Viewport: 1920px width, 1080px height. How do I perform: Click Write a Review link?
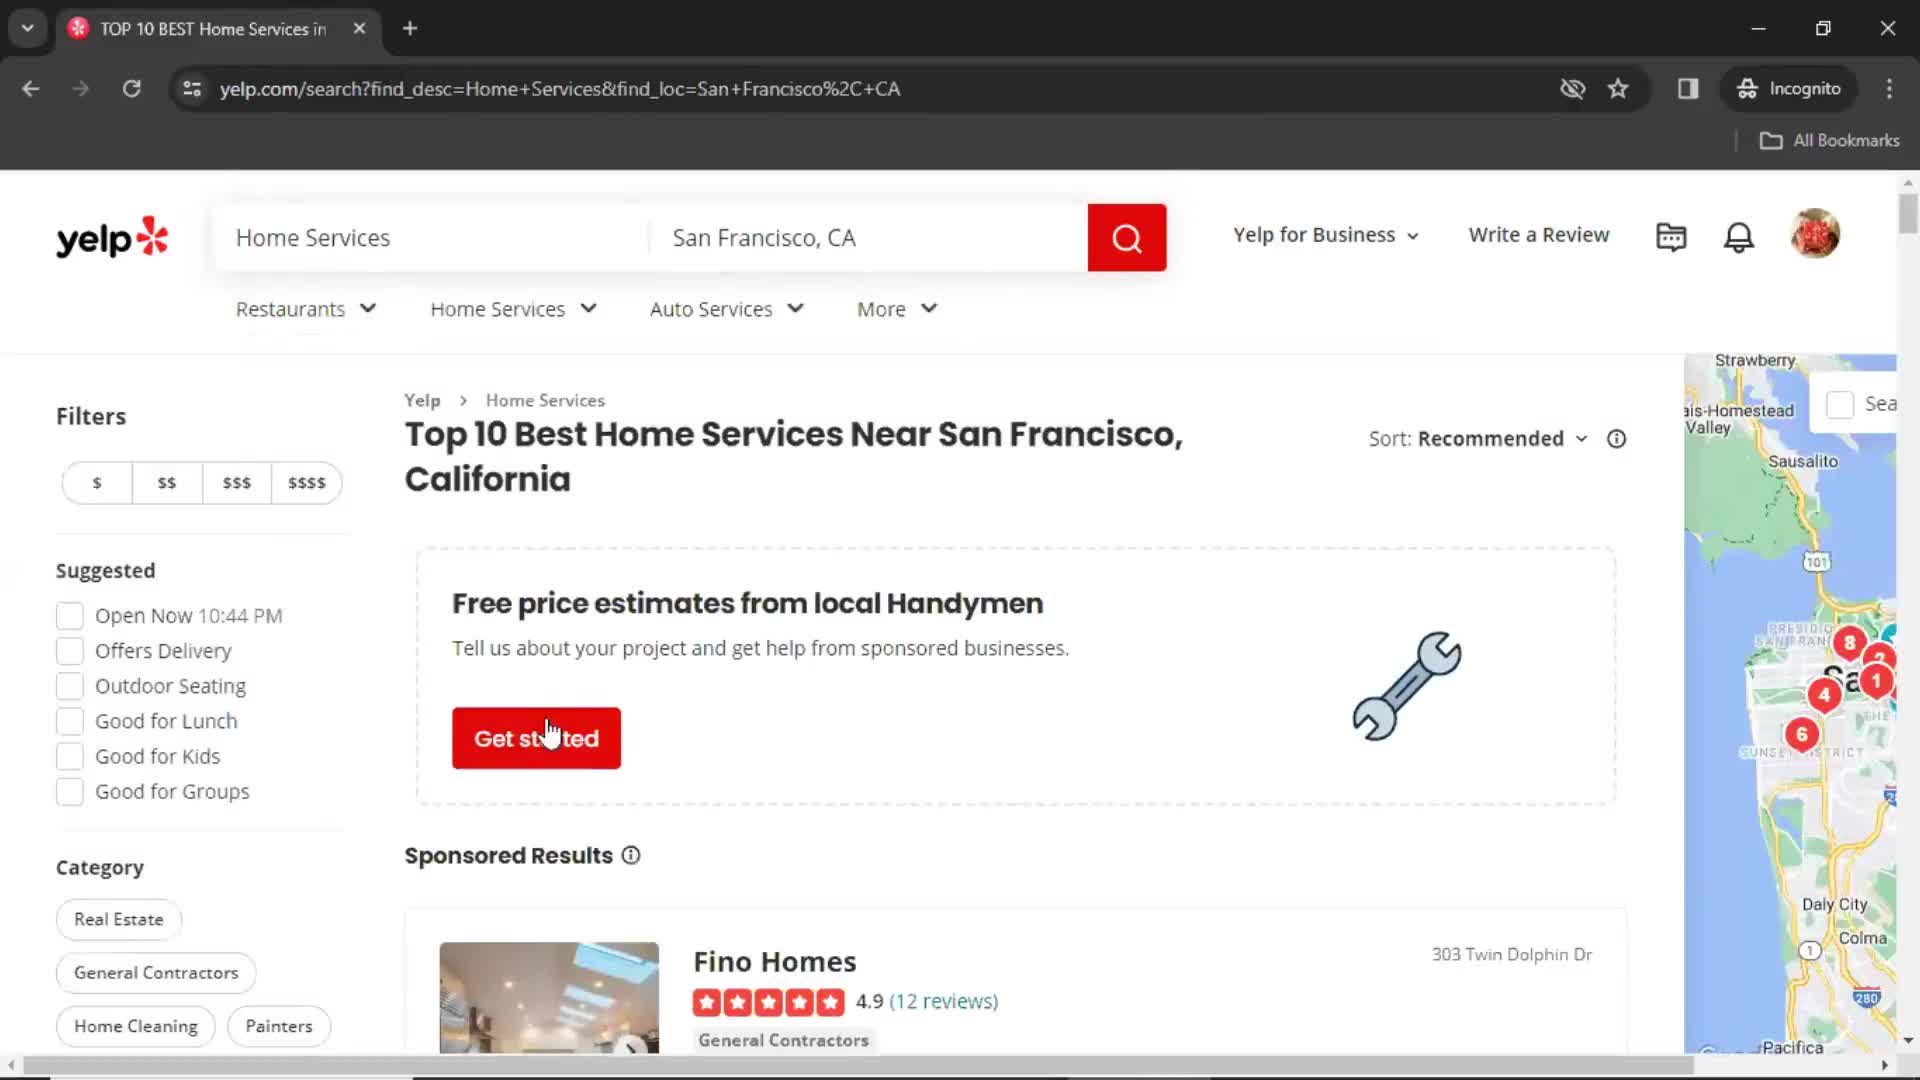click(1539, 235)
